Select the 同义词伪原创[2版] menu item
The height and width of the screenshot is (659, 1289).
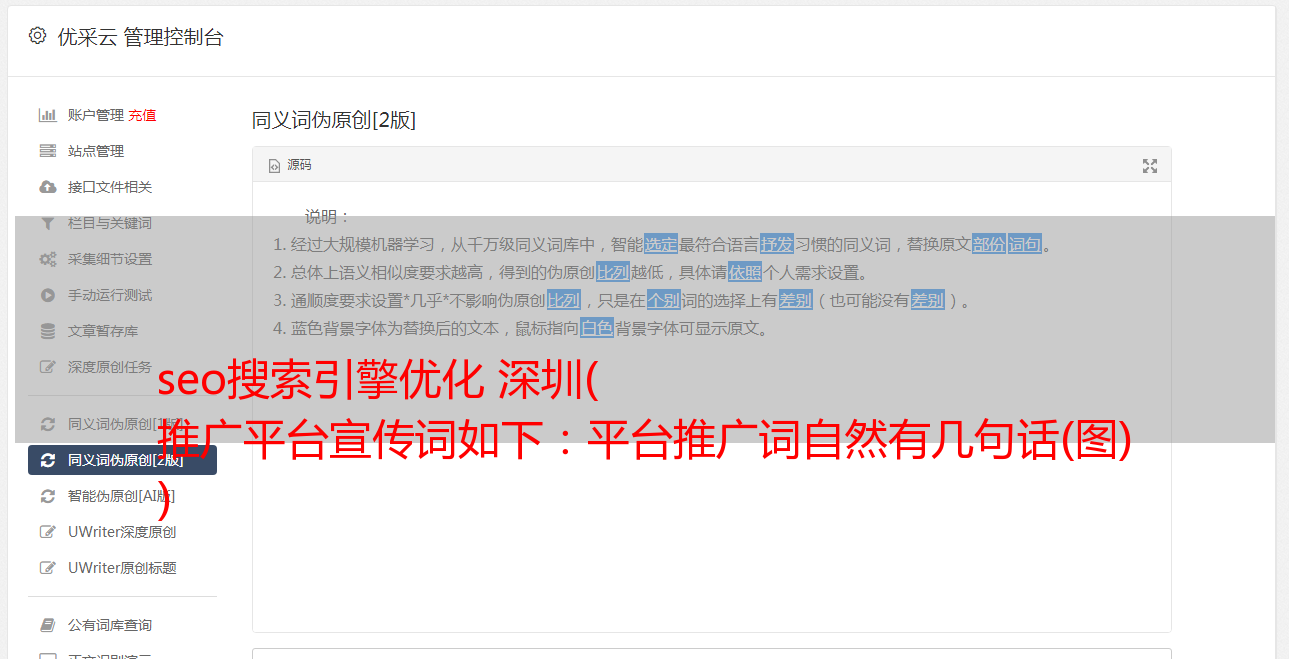pyautogui.click(x=122, y=460)
